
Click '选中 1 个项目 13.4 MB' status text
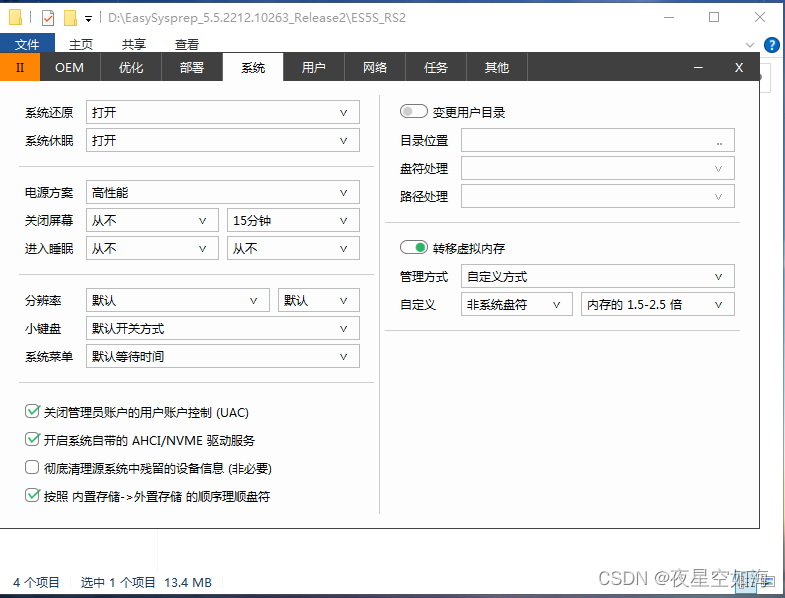146,582
